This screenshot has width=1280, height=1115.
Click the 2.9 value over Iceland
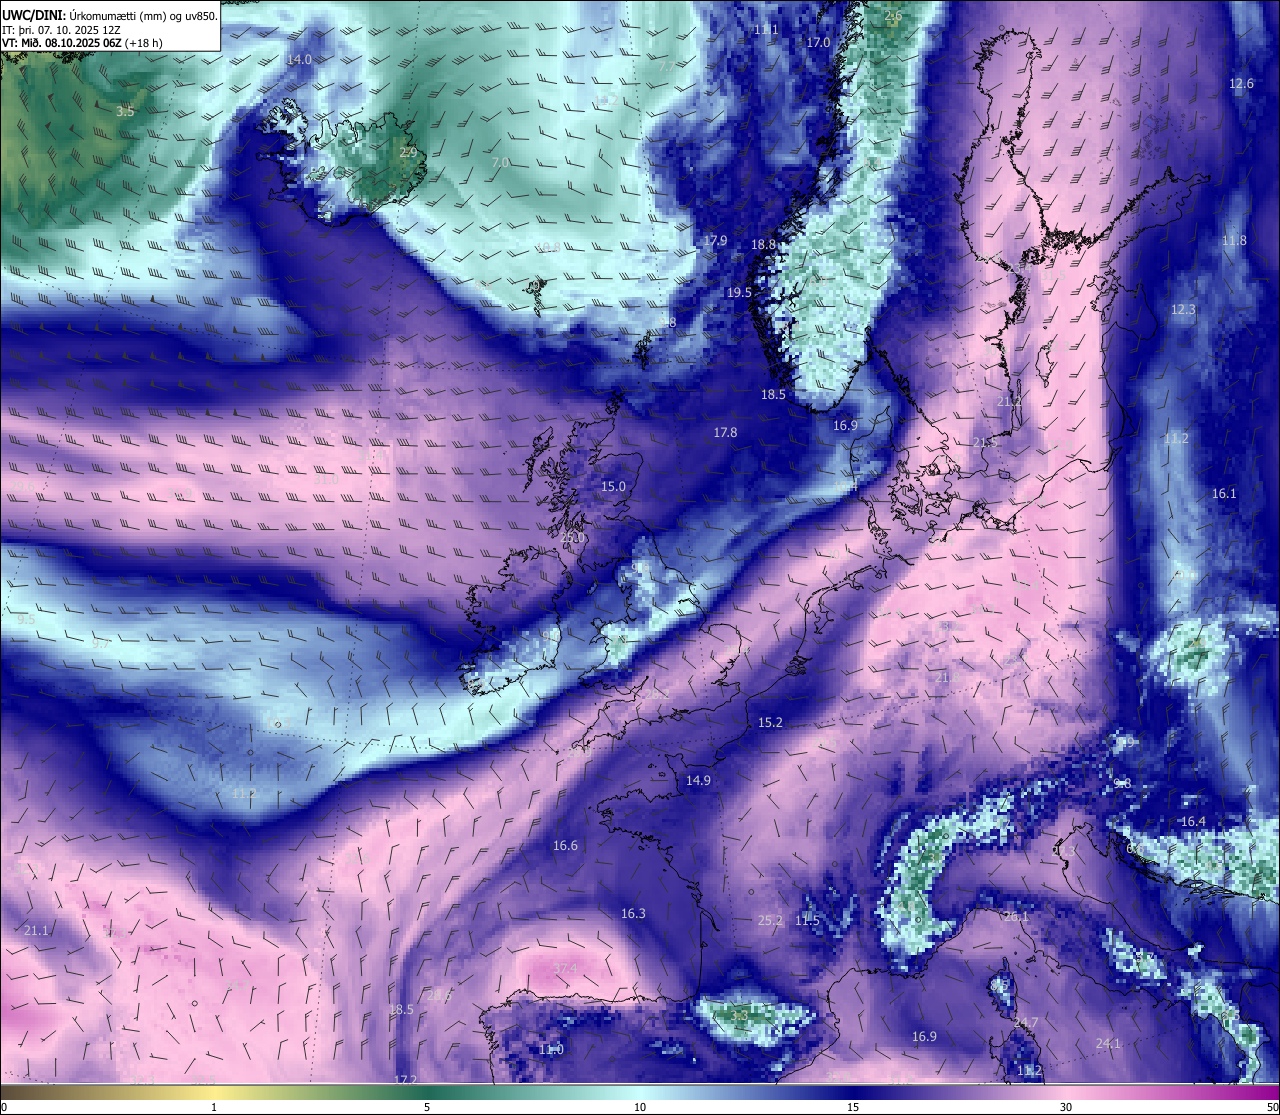coord(408,153)
